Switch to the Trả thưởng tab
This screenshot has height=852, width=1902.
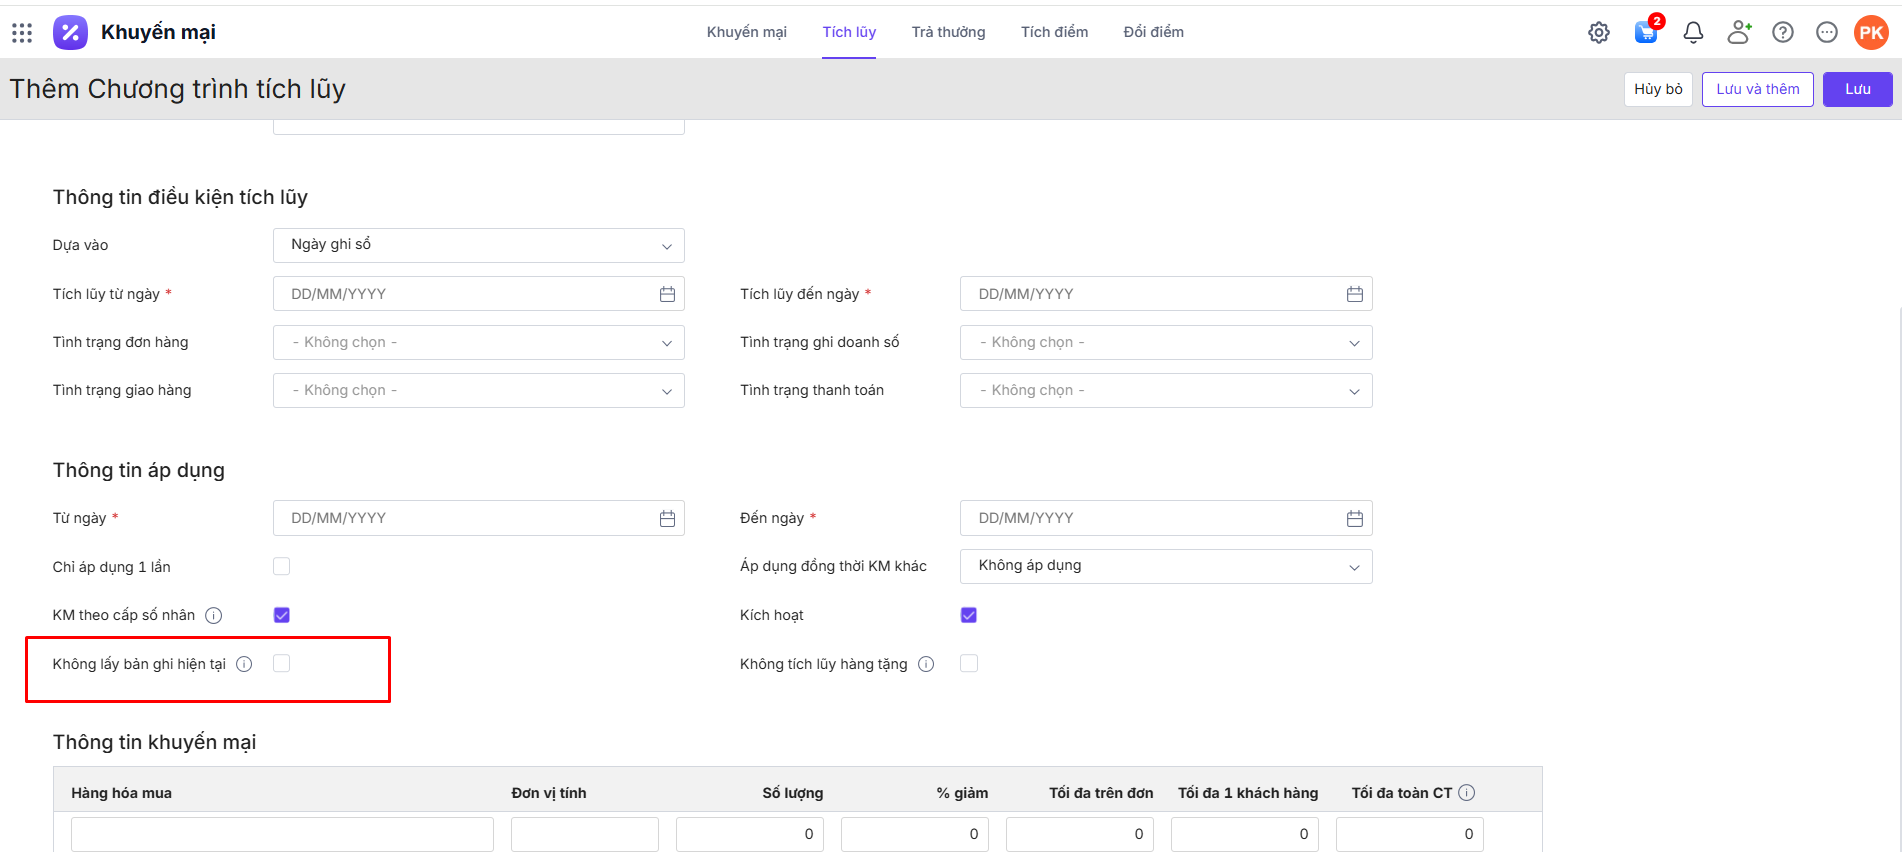[x=948, y=32]
